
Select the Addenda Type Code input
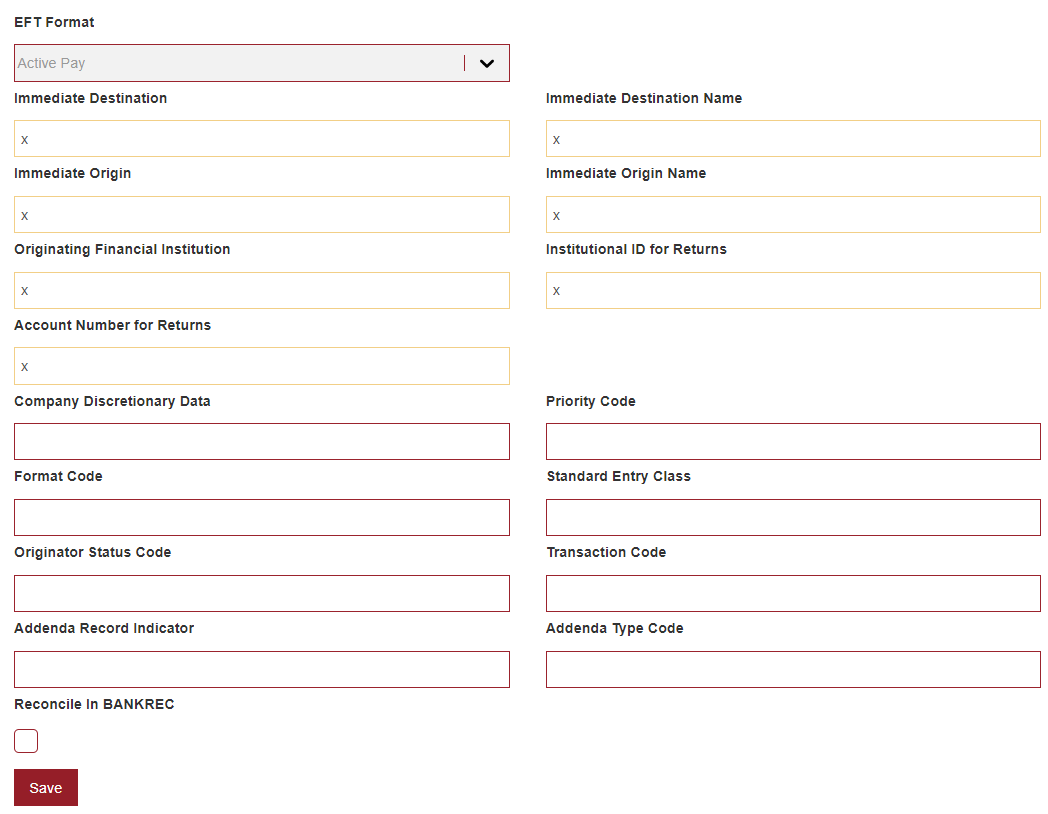(x=793, y=670)
